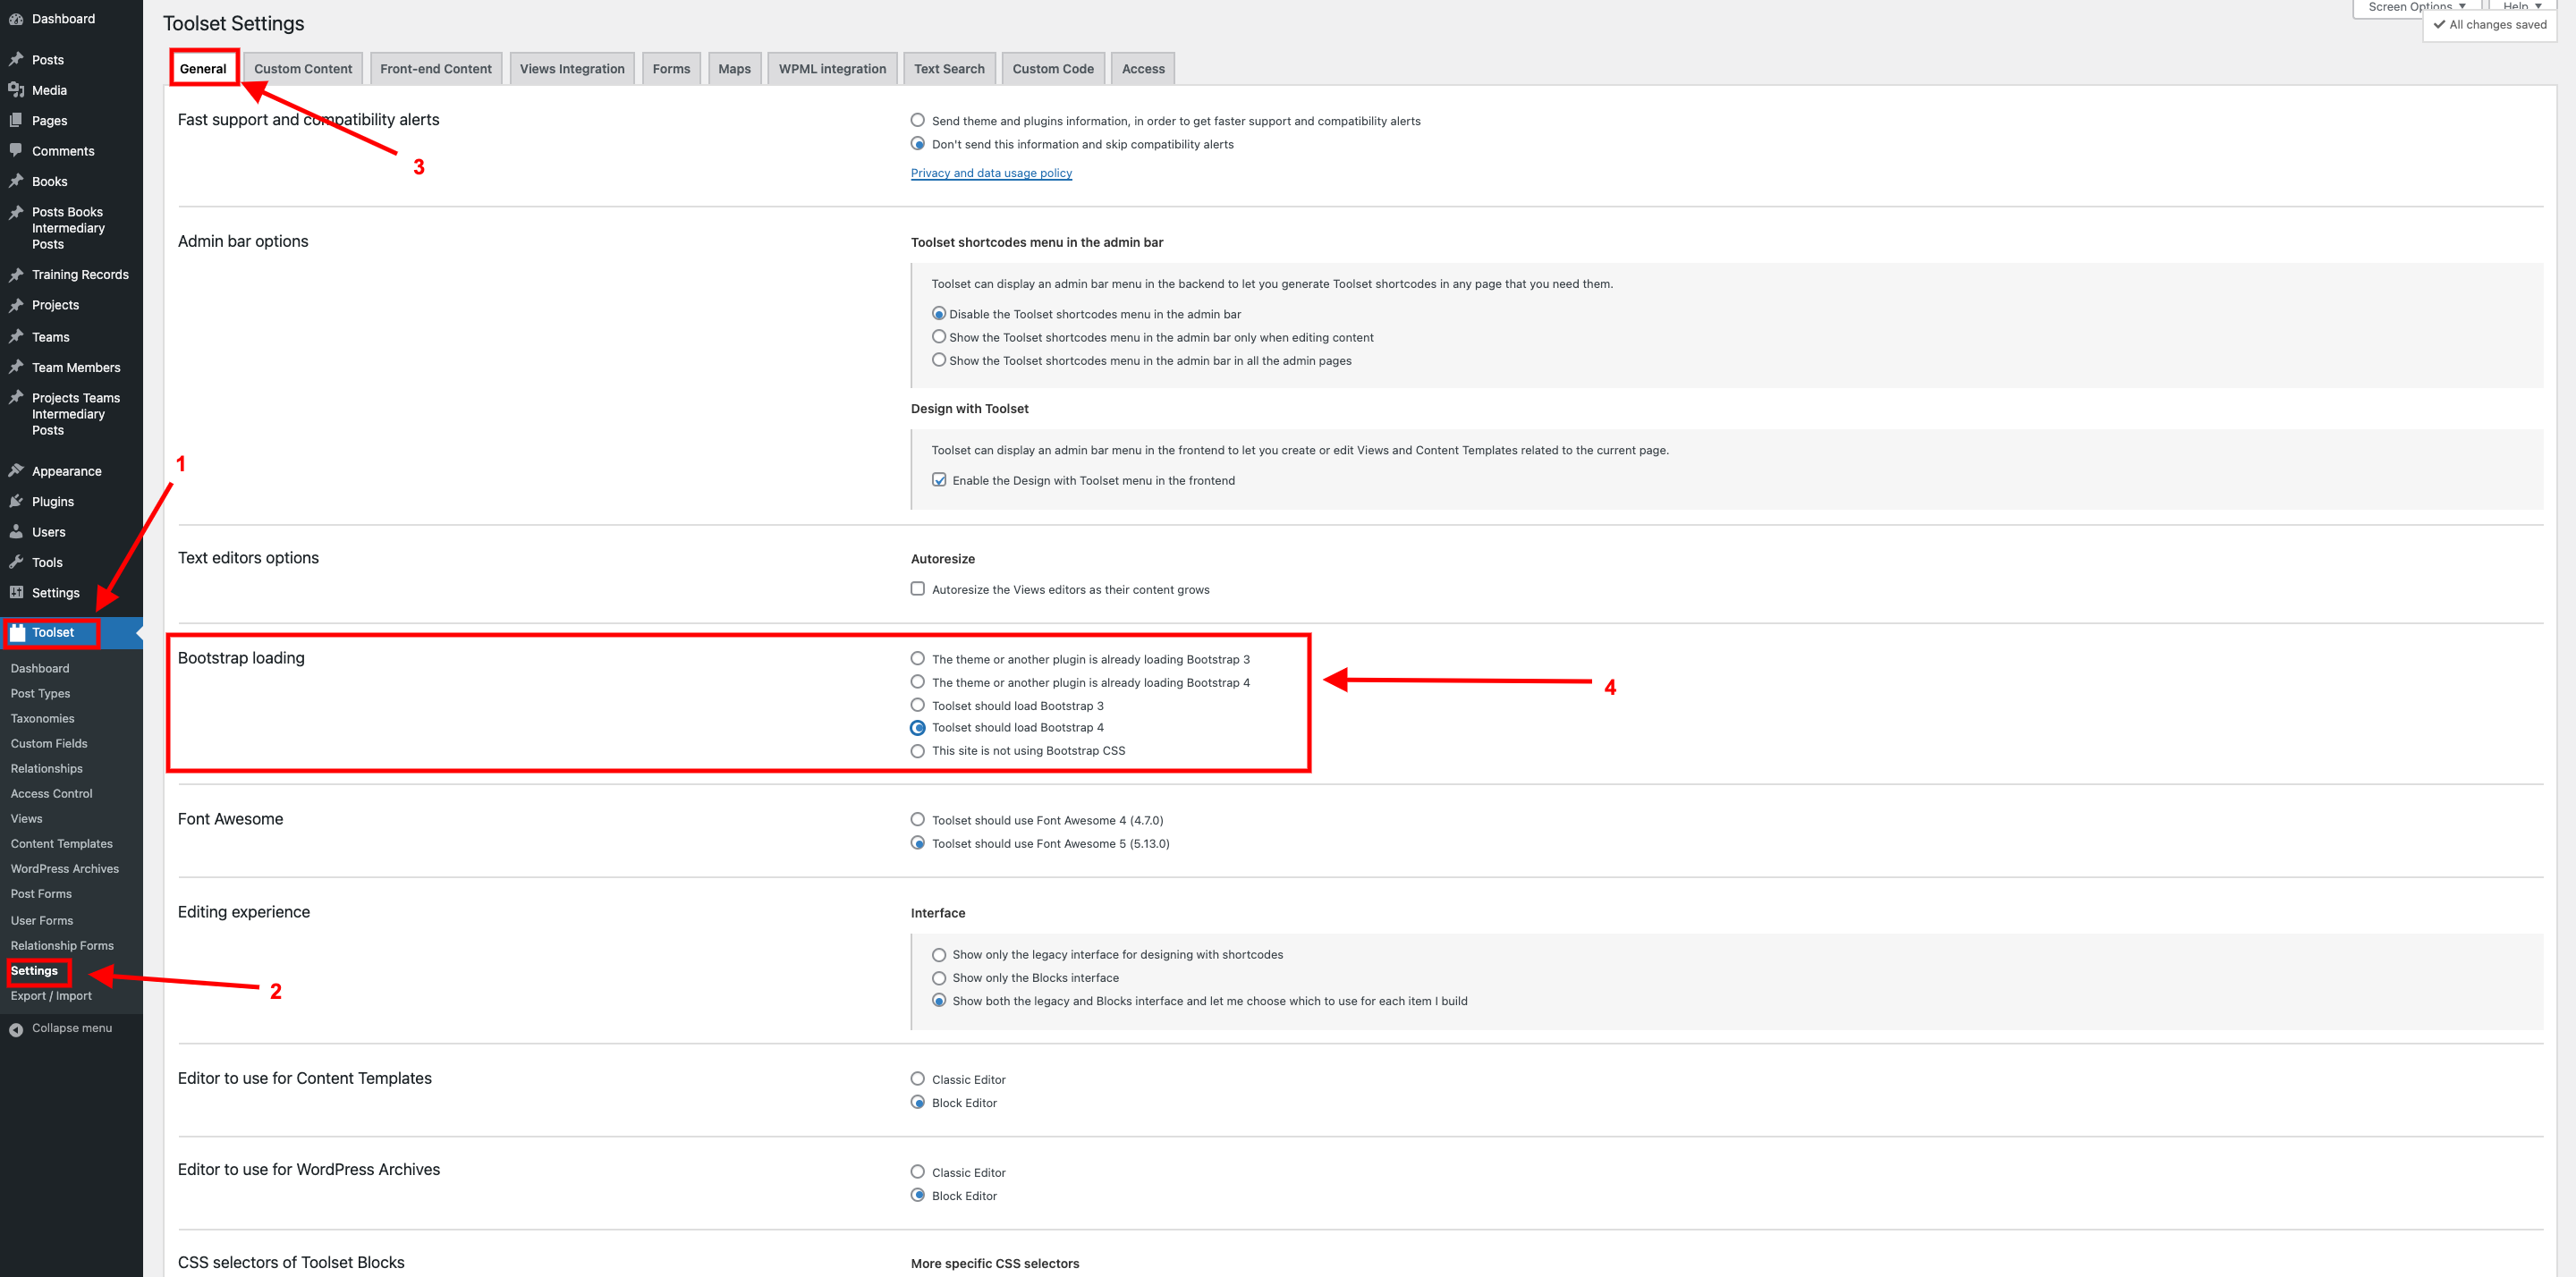Select 'theme already loading Bootstrap 4' radio
This screenshot has width=2576, height=1277.
917,682
